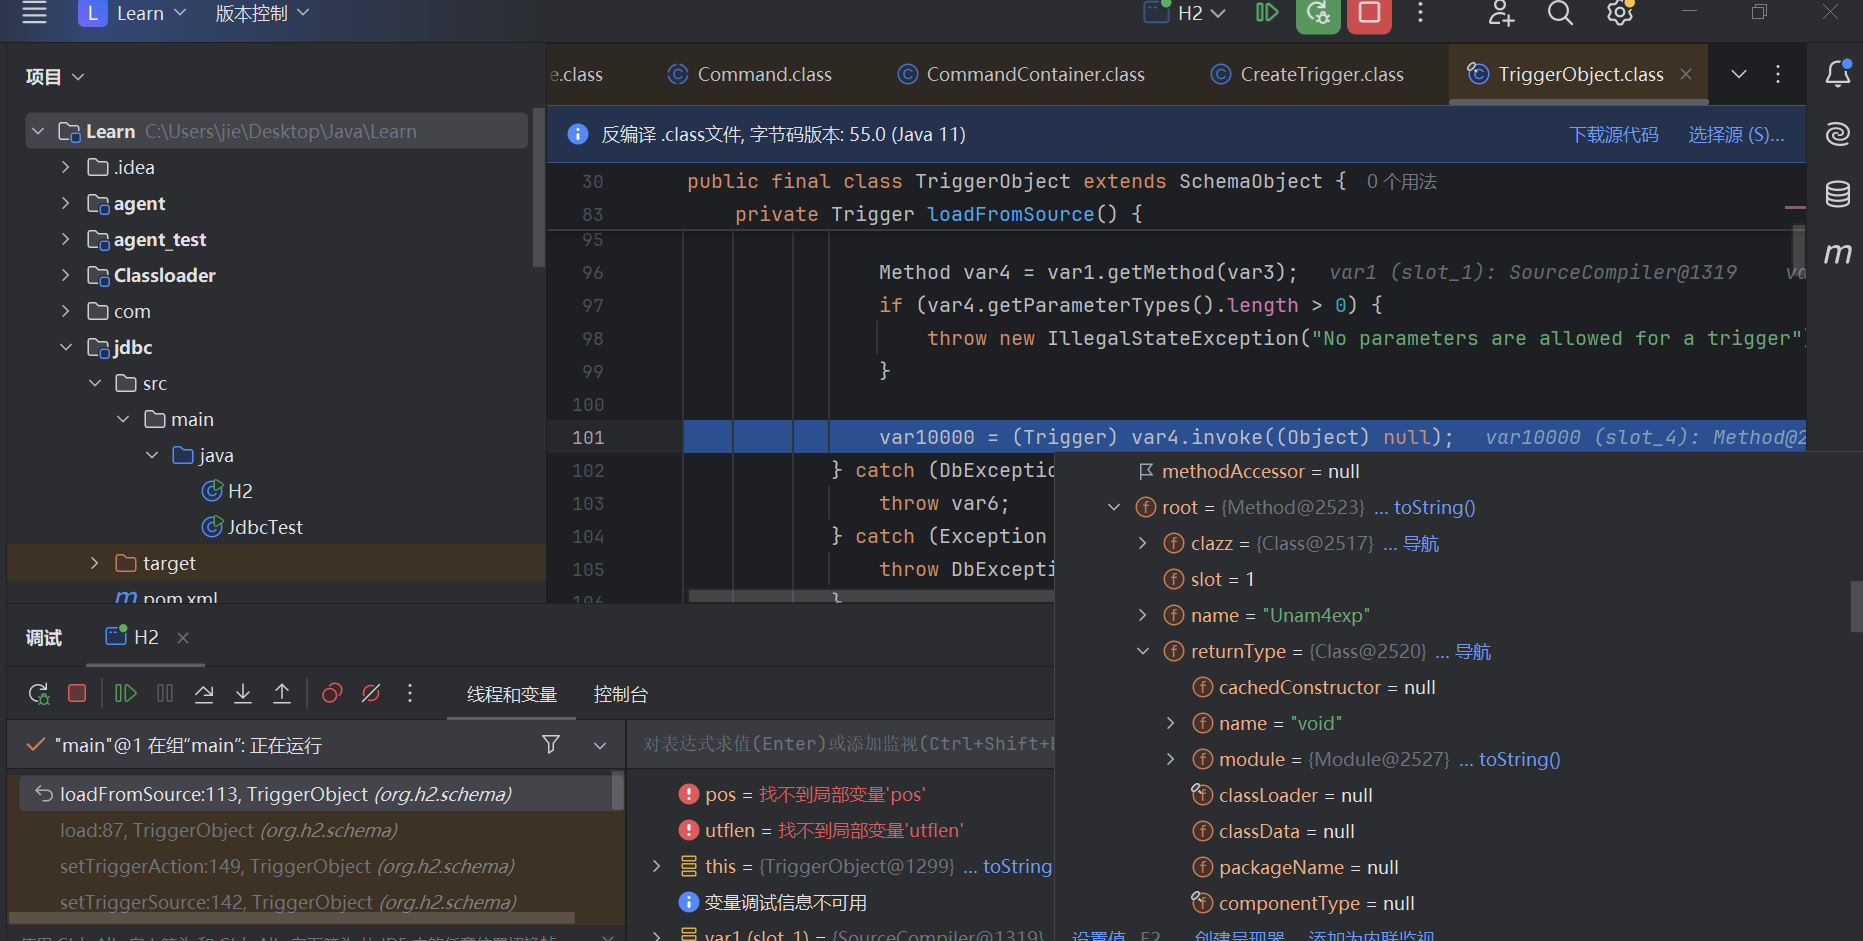Click the popup vertical scrollbar thumb
Viewport: 1863px width, 941px height.
coord(1856,606)
